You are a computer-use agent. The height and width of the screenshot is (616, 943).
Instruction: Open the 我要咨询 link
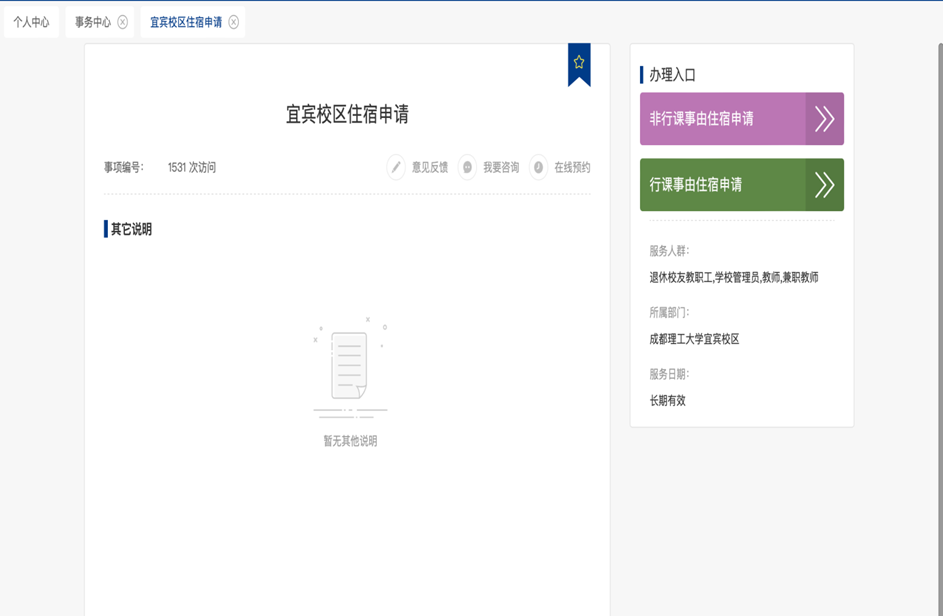[501, 167]
